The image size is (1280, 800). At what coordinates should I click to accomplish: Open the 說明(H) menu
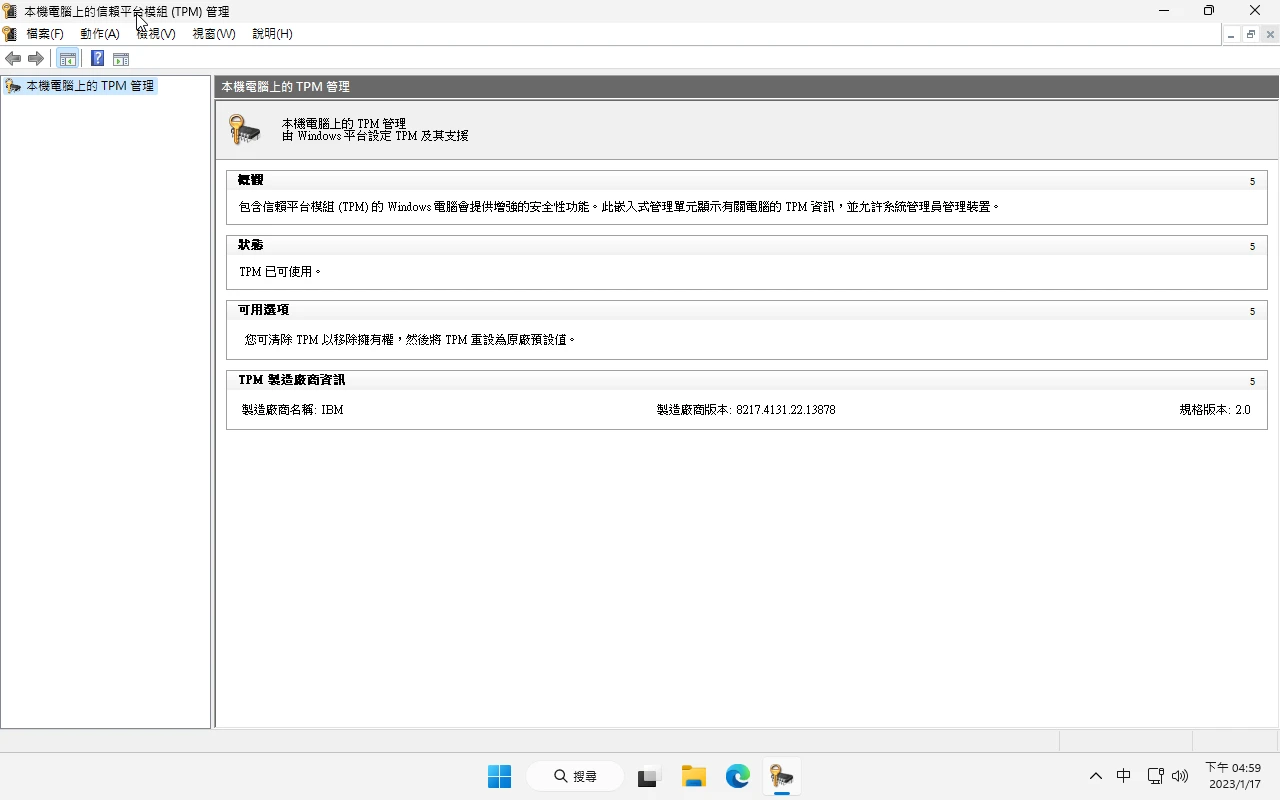tap(272, 34)
